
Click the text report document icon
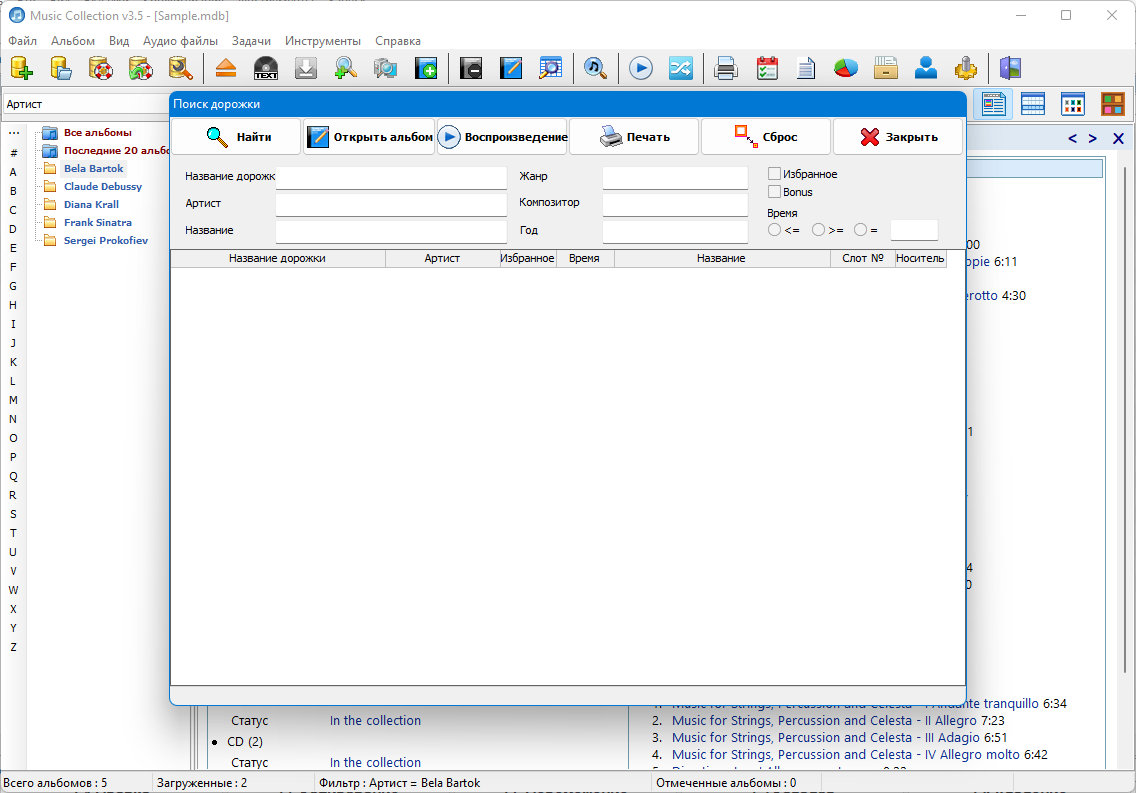tap(806, 68)
